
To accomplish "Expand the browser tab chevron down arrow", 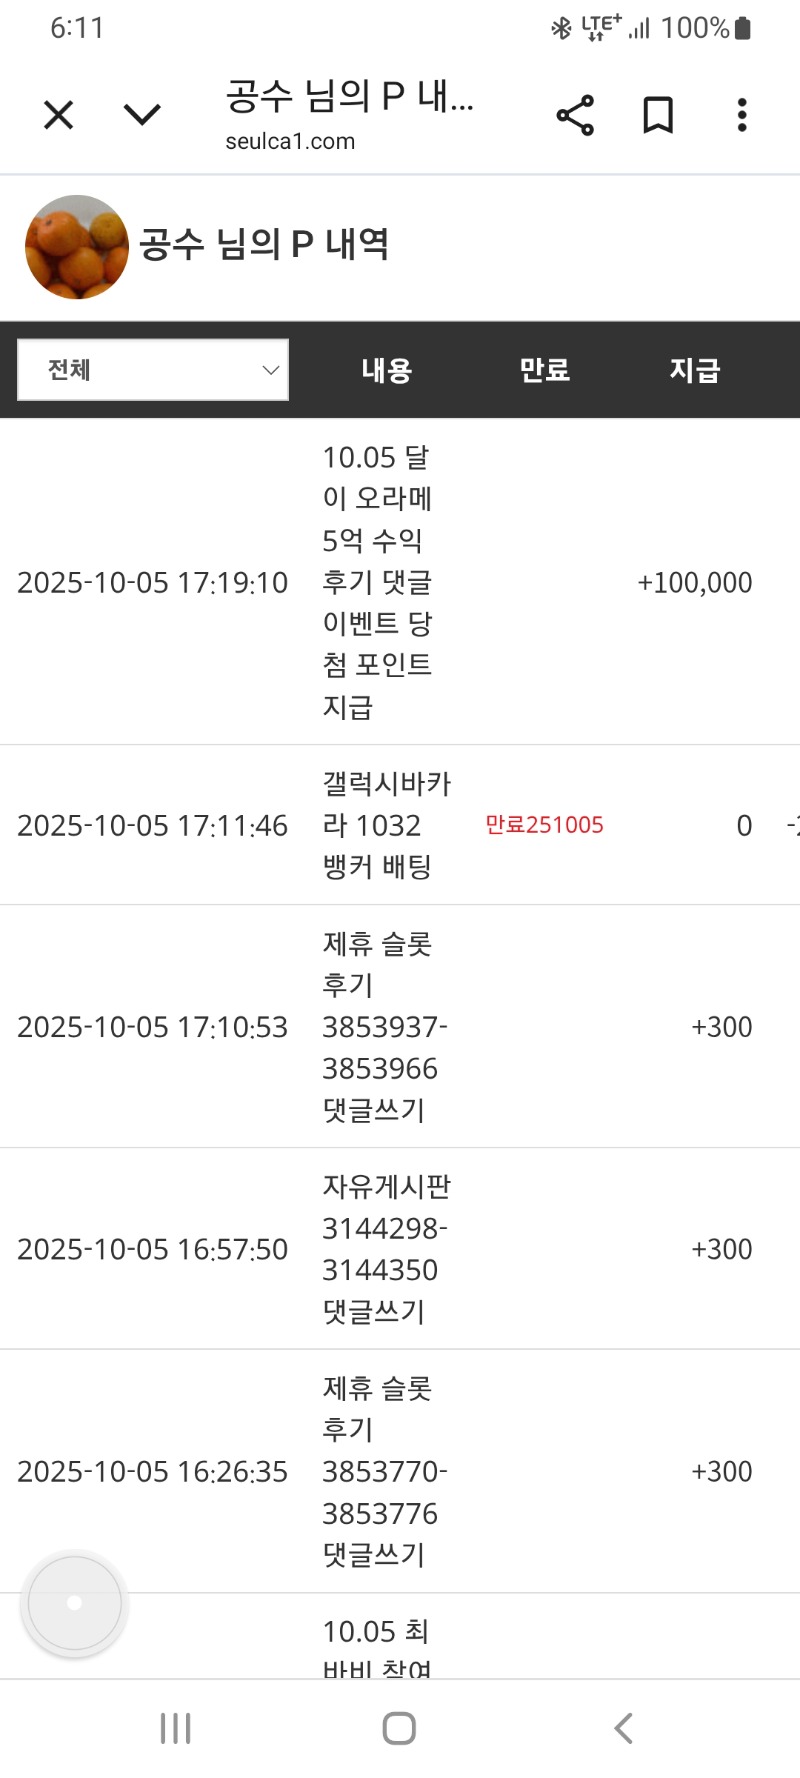I will coord(142,115).
